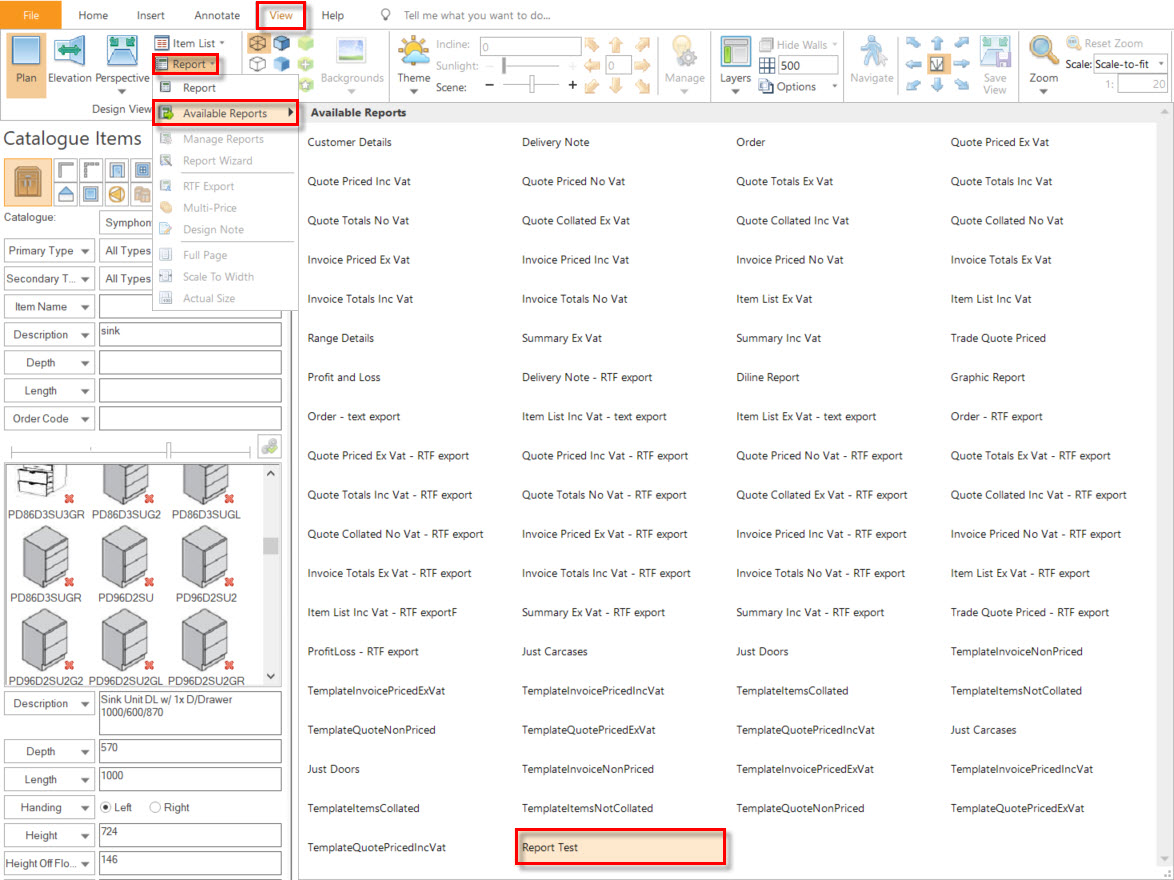1174x880 pixels.
Task: Click the dotted corner category icon
Action: 91,170
